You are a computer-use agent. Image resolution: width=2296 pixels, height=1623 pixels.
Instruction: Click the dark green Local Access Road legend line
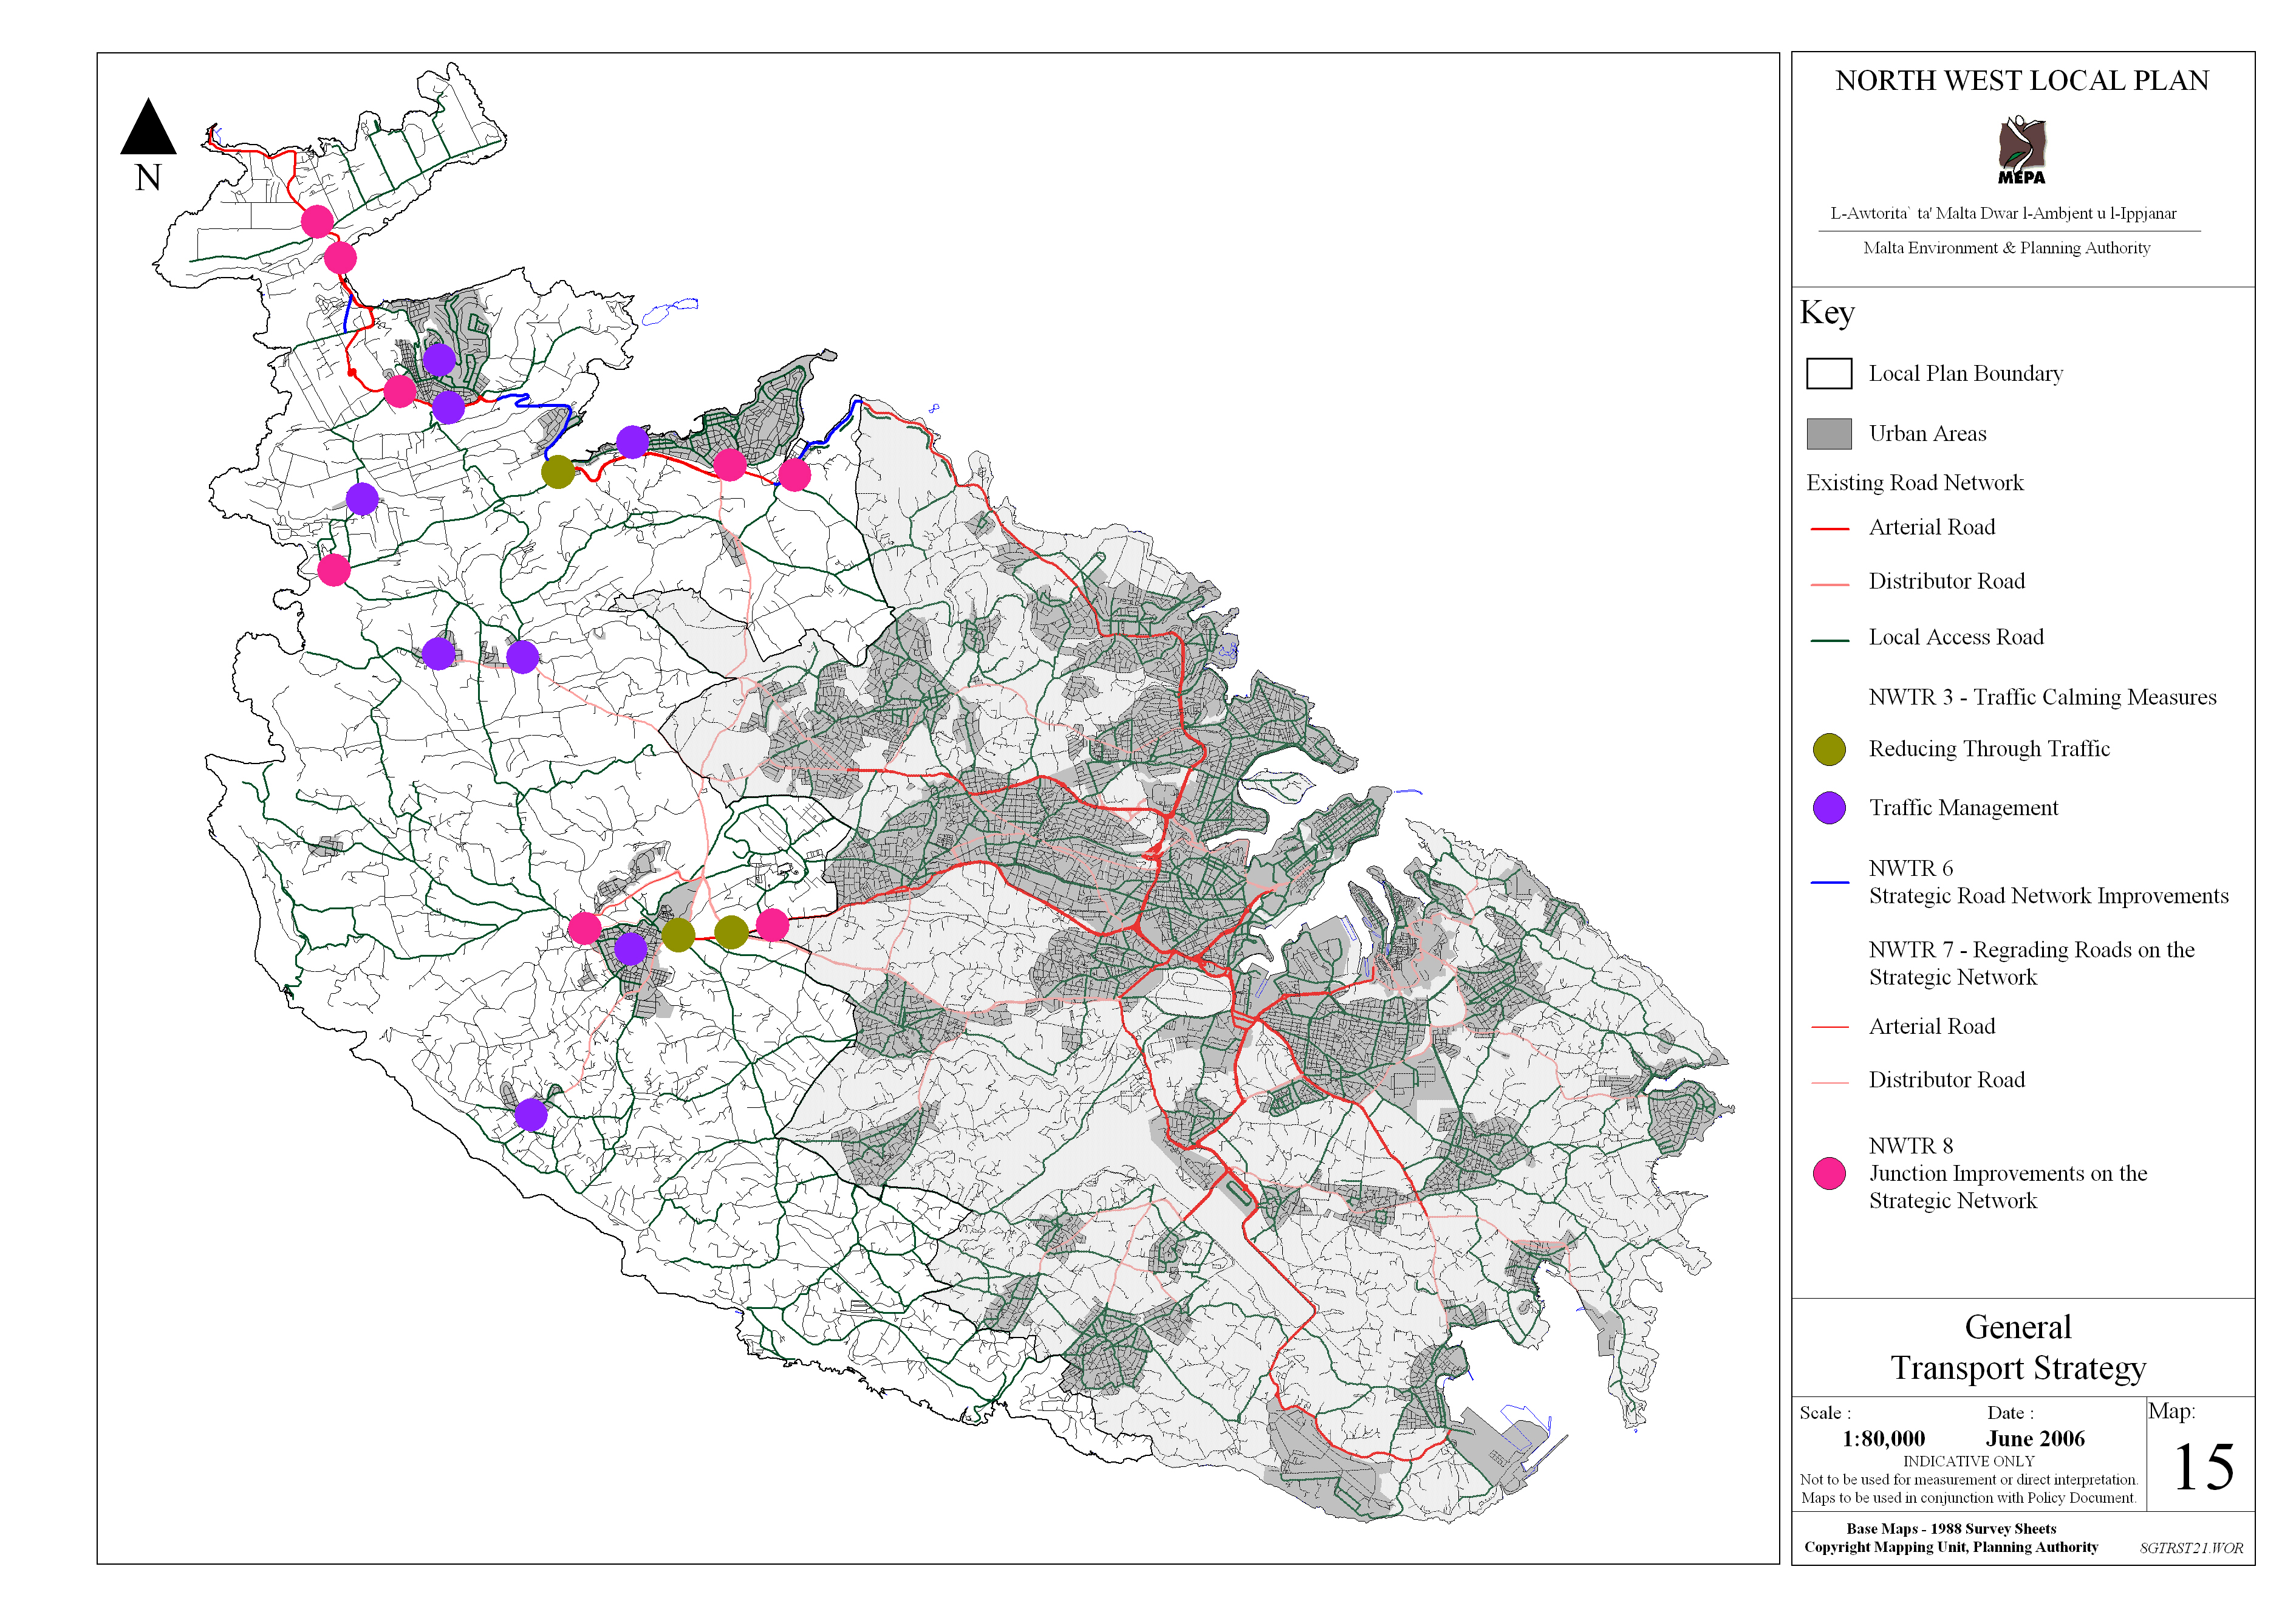[1829, 640]
